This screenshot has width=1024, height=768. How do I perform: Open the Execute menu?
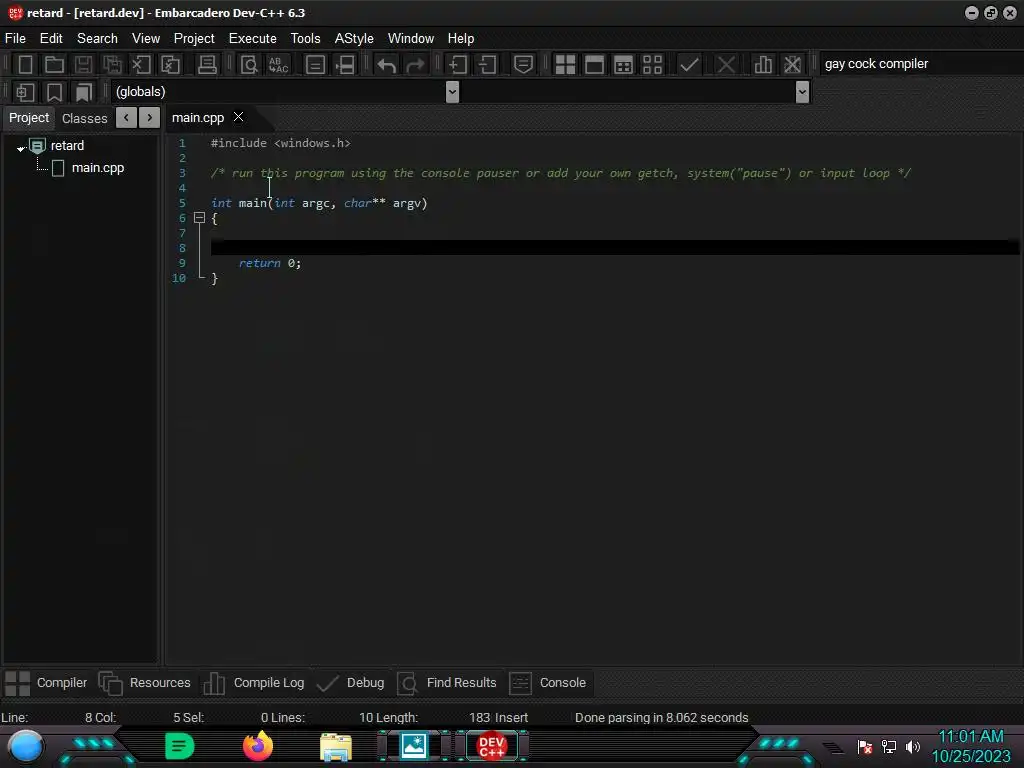(253, 39)
